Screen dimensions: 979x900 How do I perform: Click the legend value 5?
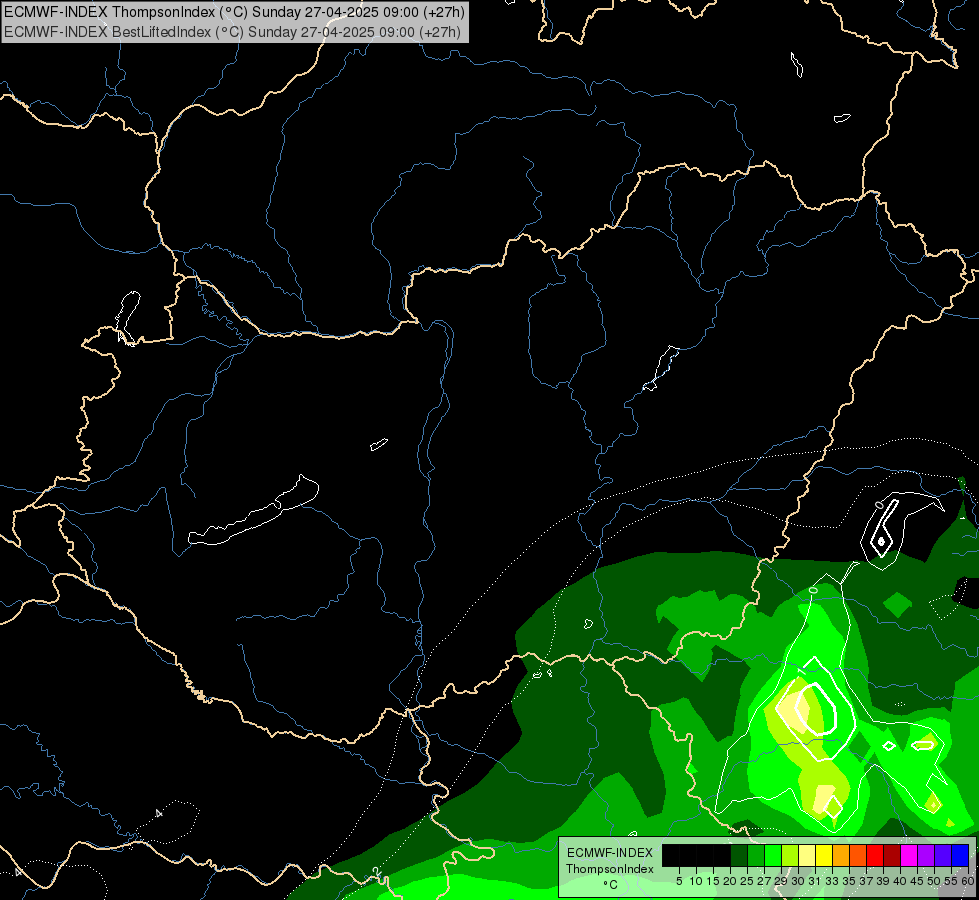679,881
